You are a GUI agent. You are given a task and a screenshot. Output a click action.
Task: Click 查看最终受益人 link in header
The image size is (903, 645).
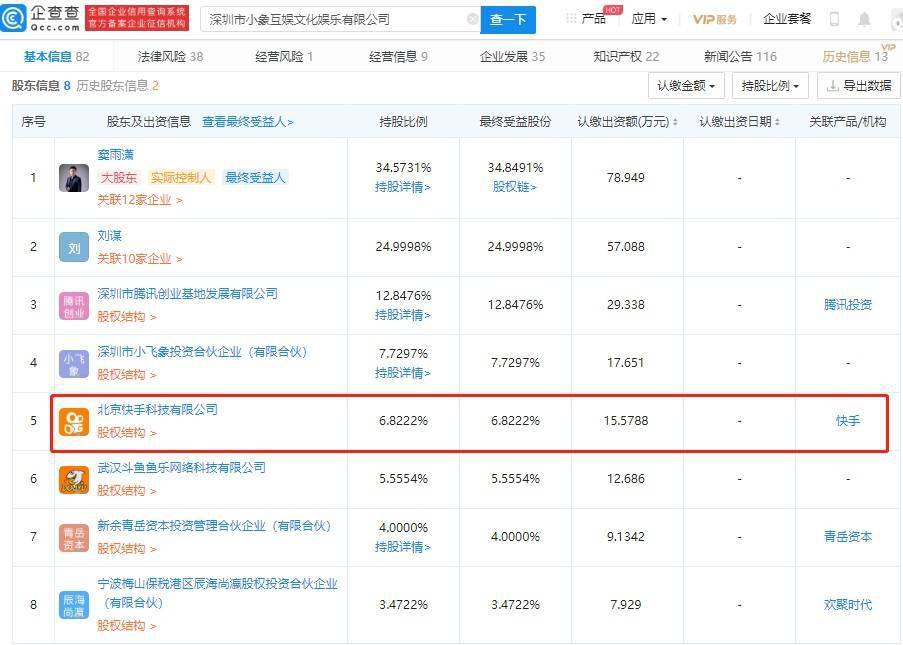pyautogui.click(x=248, y=122)
